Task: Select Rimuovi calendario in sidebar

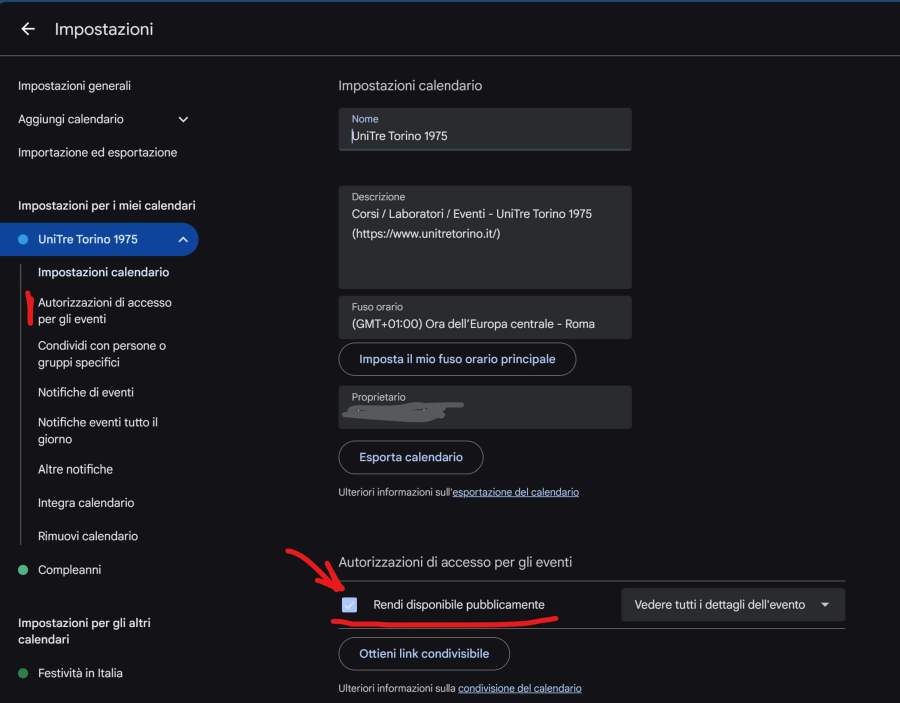Action: (88, 536)
